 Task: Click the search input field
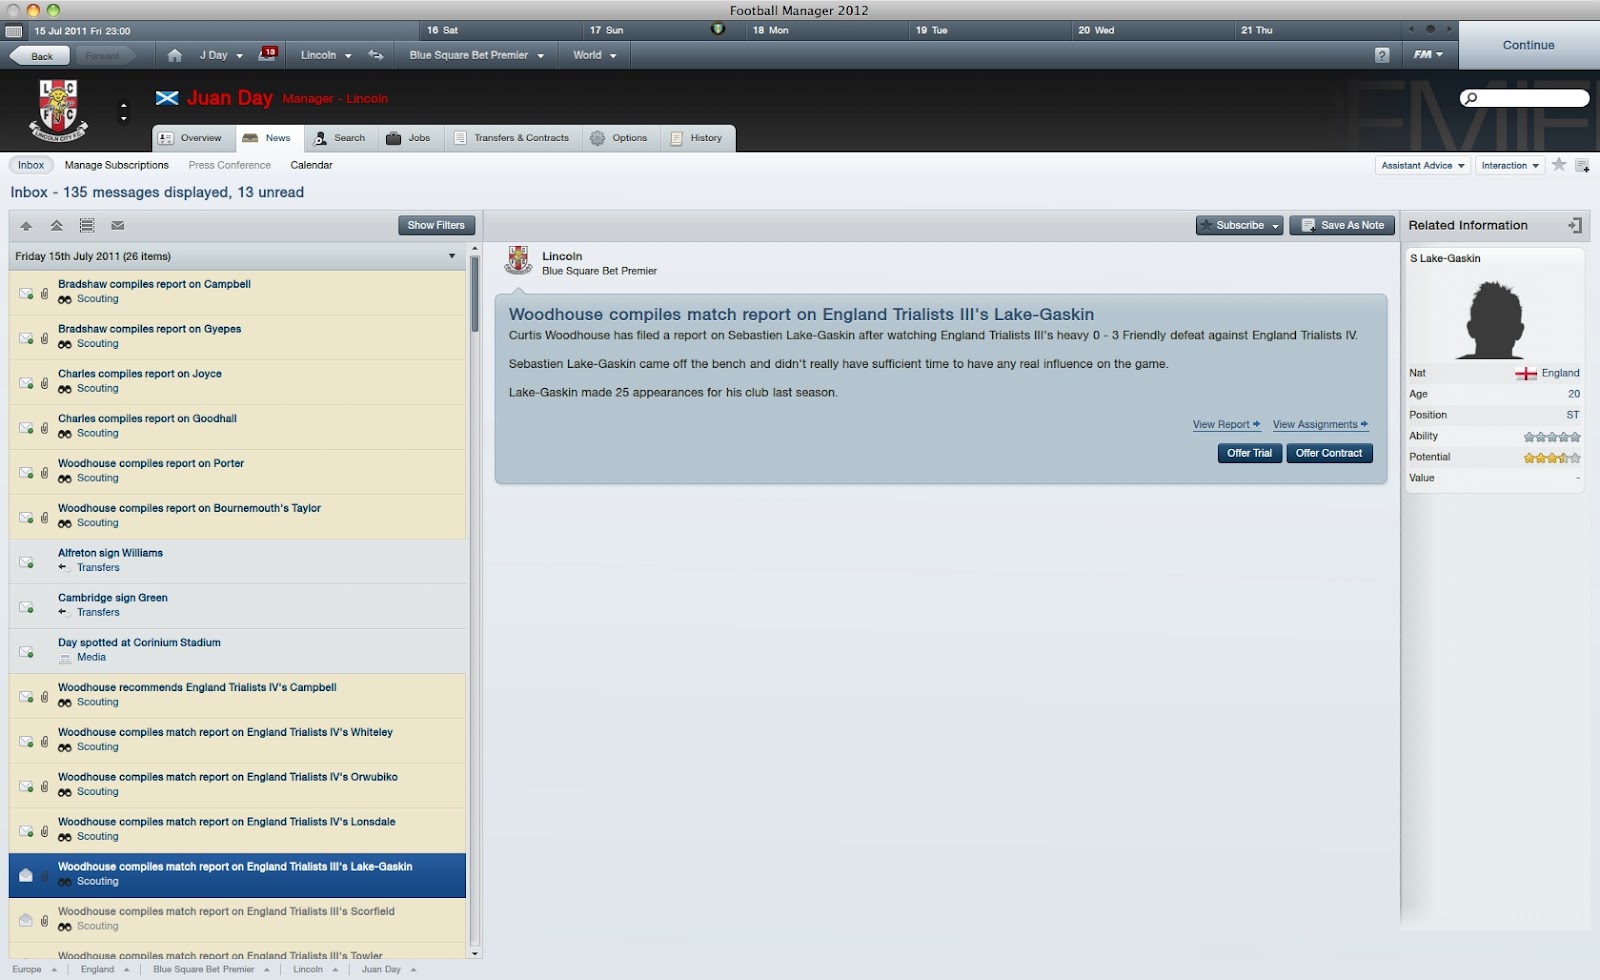tap(1525, 98)
